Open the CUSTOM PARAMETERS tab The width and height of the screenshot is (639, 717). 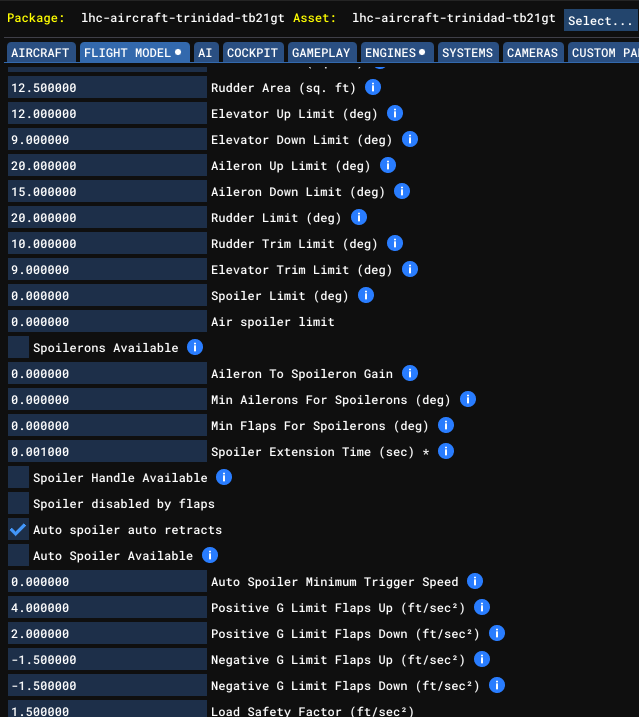(x=604, y=53)
